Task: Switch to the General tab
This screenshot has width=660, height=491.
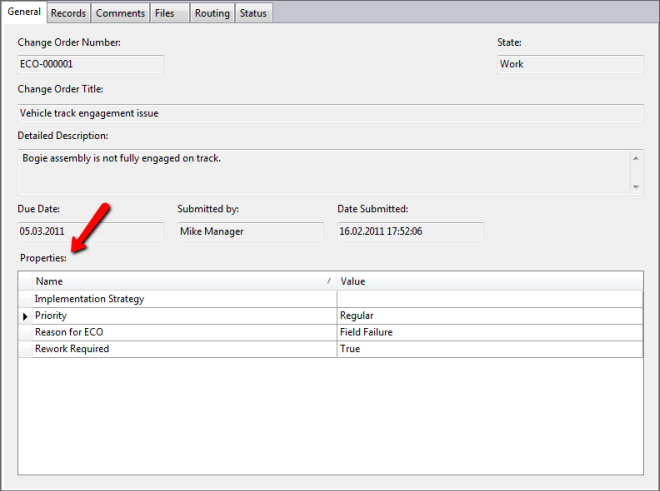Action: coord(24,12)
